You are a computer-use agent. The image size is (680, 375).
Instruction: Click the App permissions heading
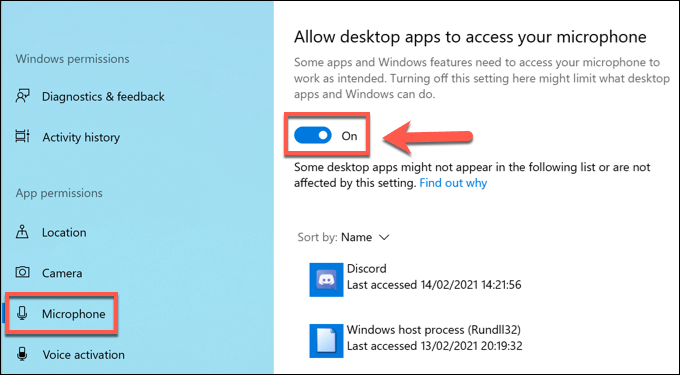coord(59,193)
